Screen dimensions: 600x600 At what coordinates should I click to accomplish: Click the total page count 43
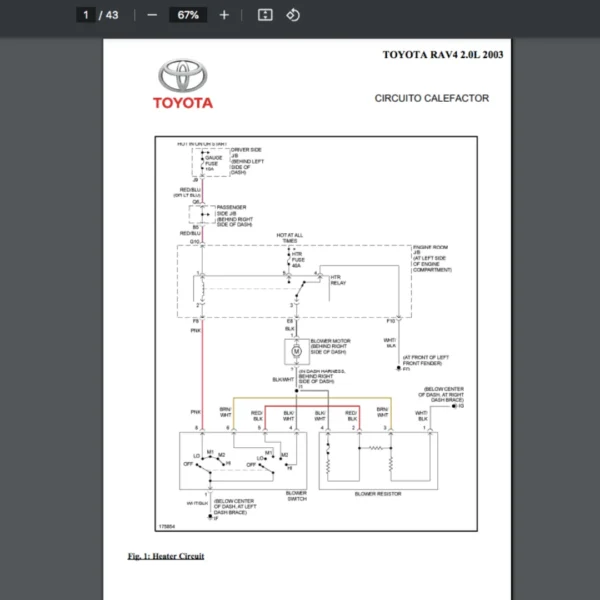112,15
